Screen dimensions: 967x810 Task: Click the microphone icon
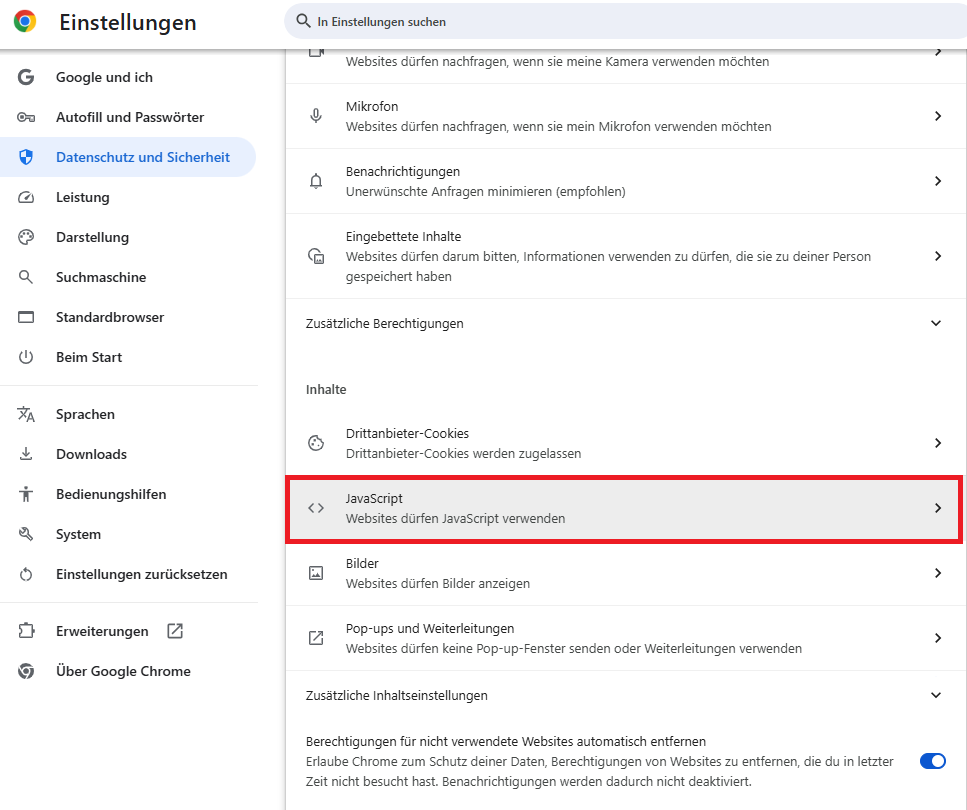316,116
